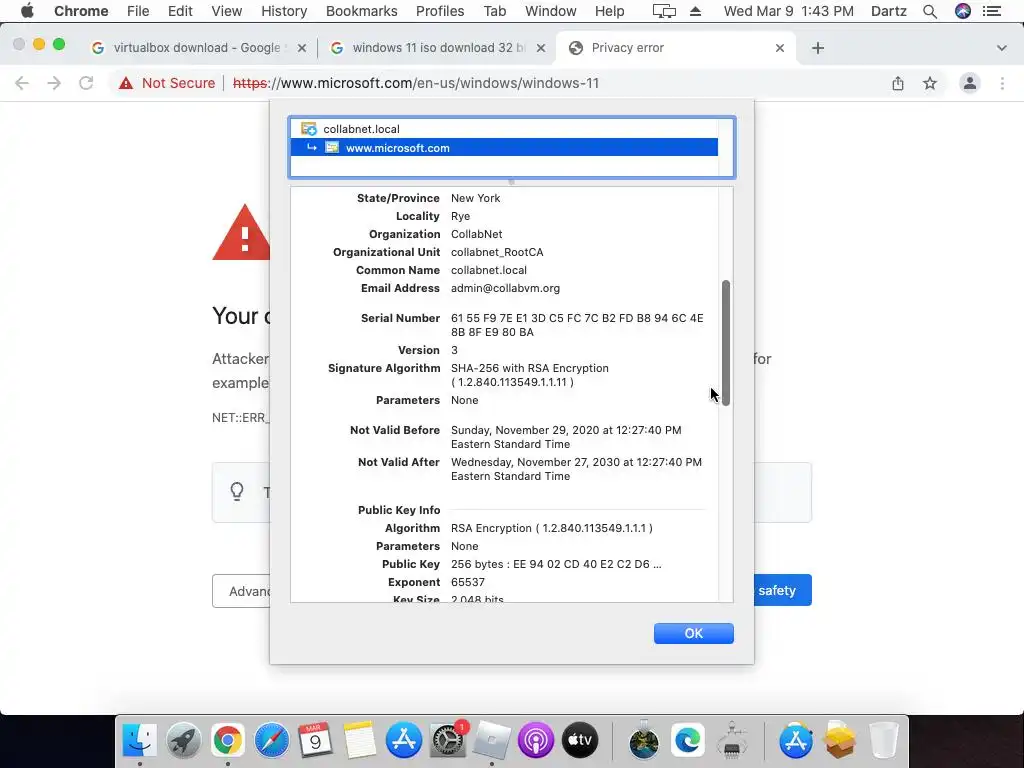Open the Profiles menu

[440, 11]
